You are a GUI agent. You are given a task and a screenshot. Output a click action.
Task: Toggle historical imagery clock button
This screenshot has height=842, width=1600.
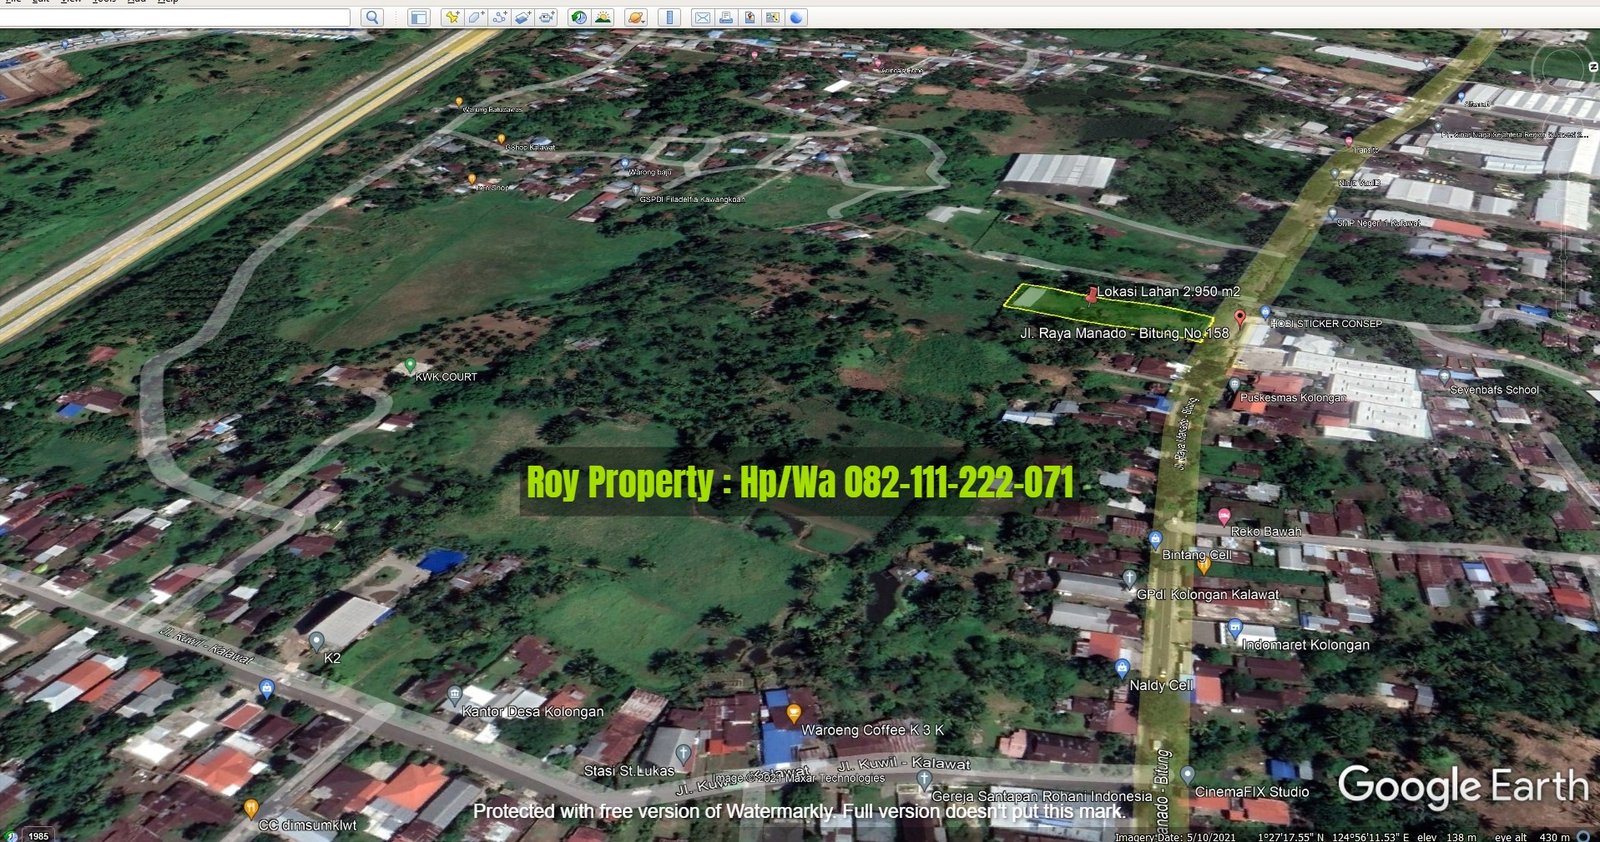(579, 17)
